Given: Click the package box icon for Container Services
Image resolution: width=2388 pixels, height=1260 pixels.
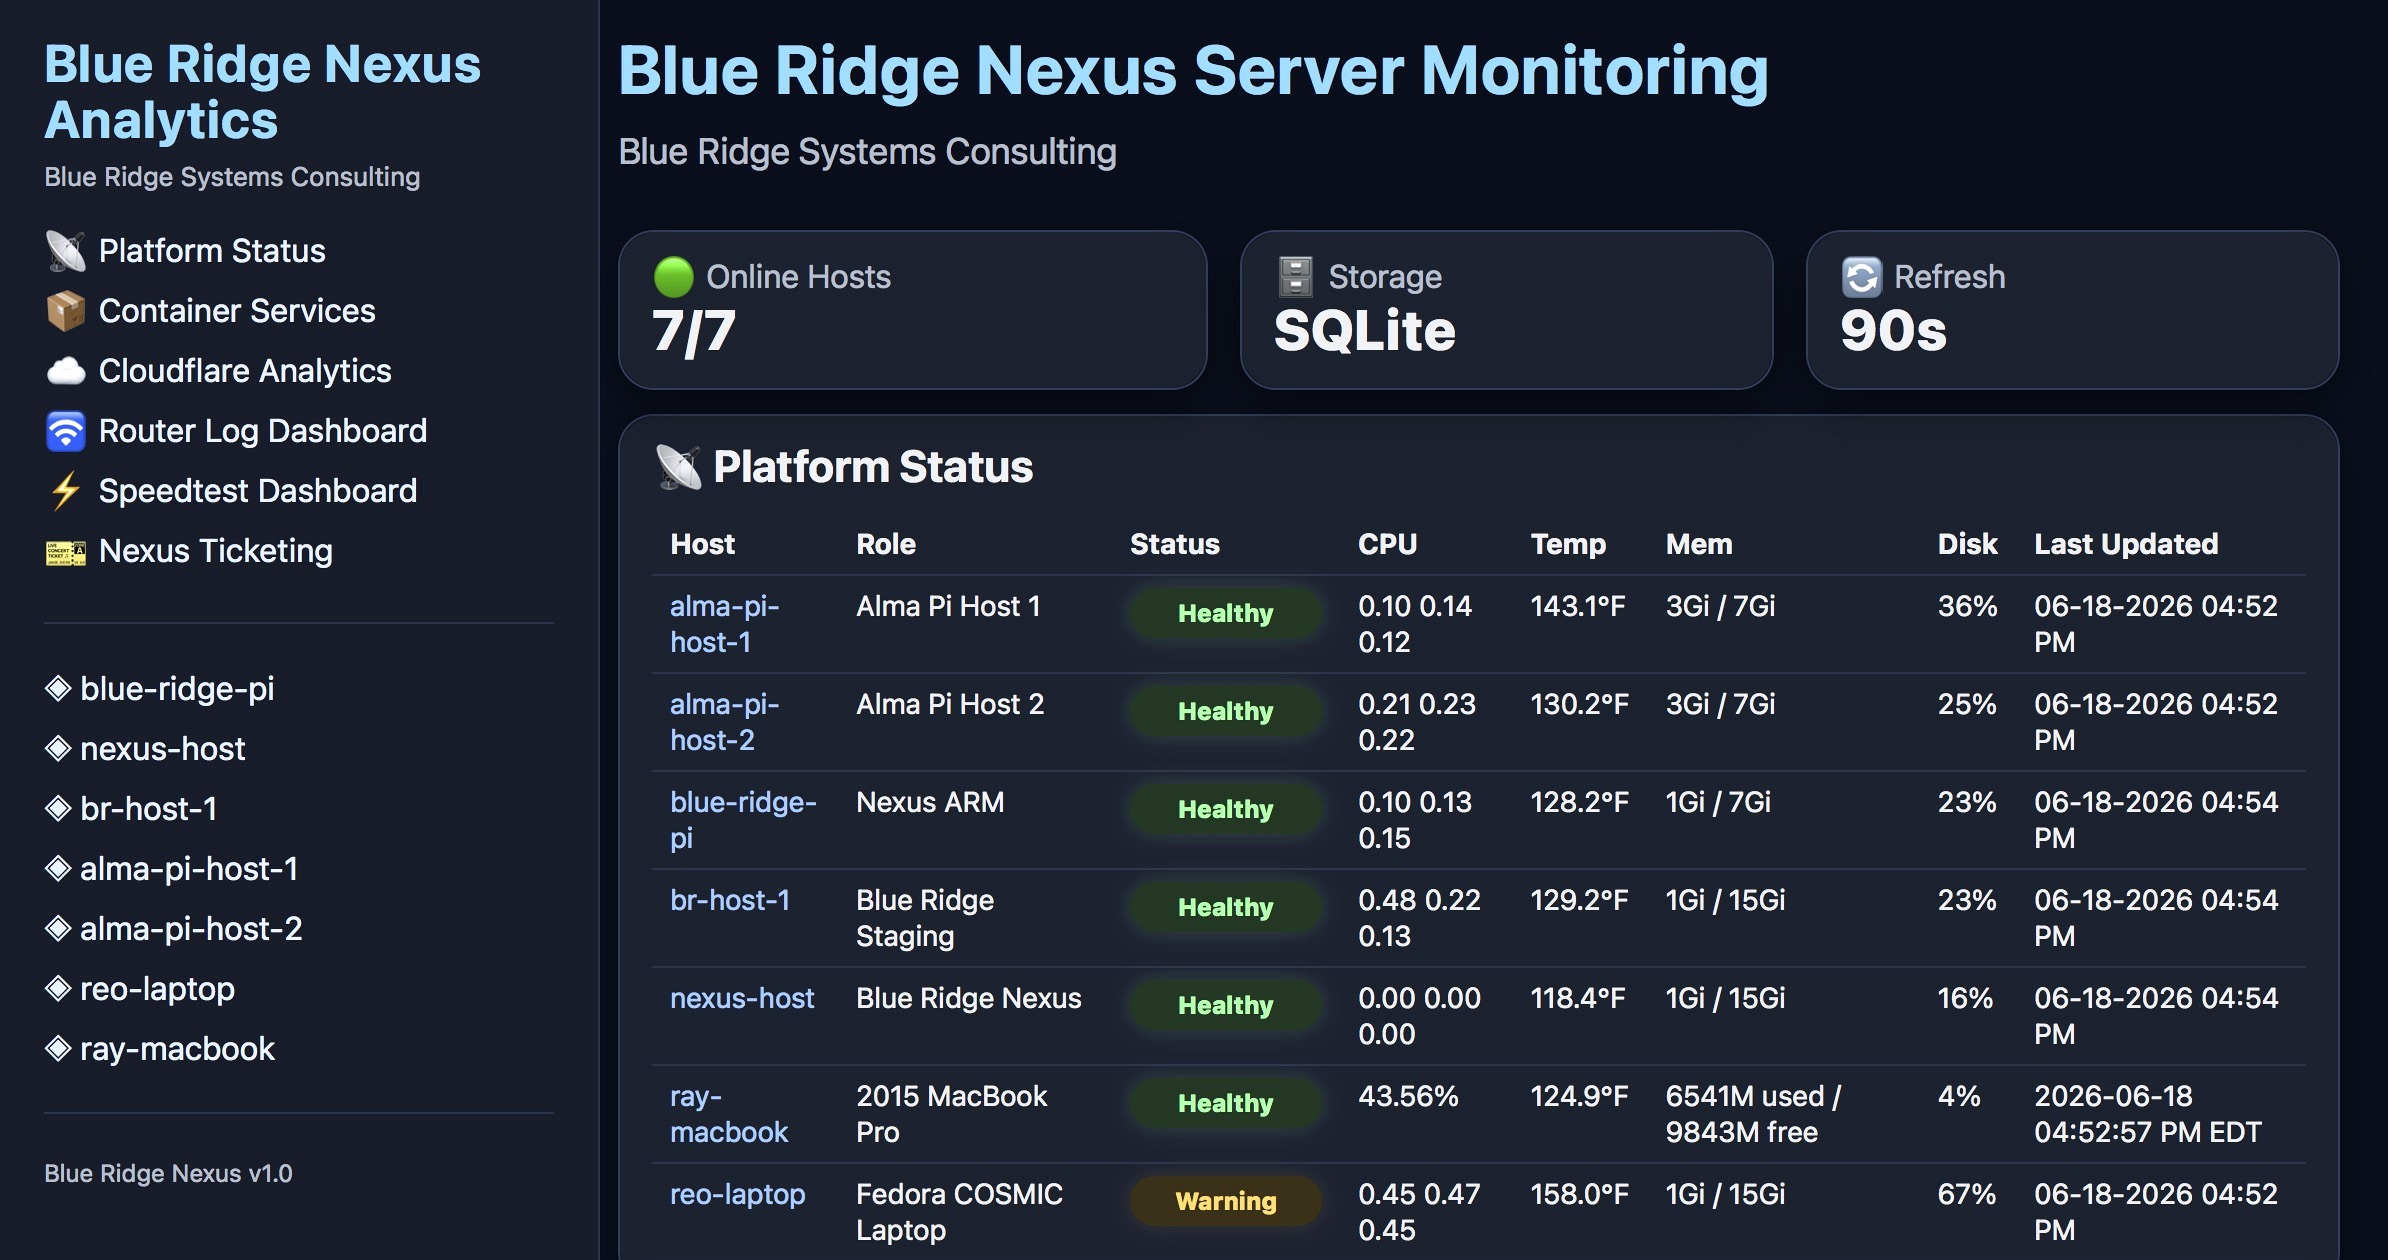Looking at the screenshot, I should pos(66,311).
